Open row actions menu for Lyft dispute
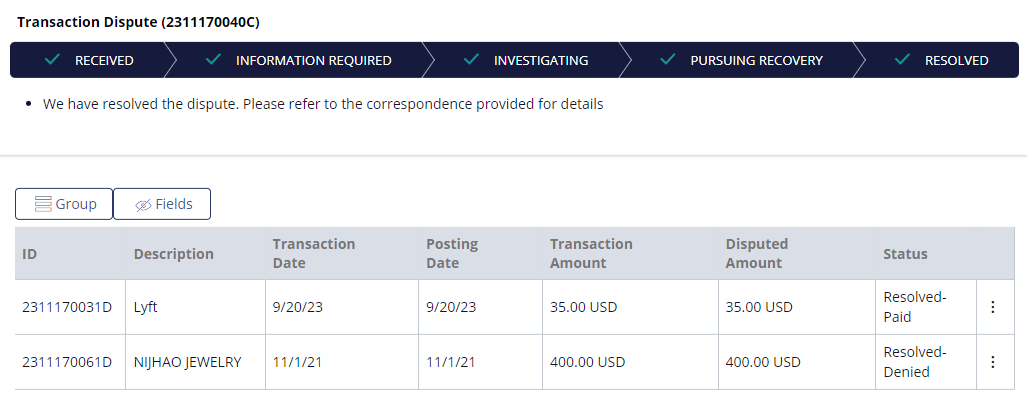Screen dimensions: 1027x405 (x=992, y=307)
